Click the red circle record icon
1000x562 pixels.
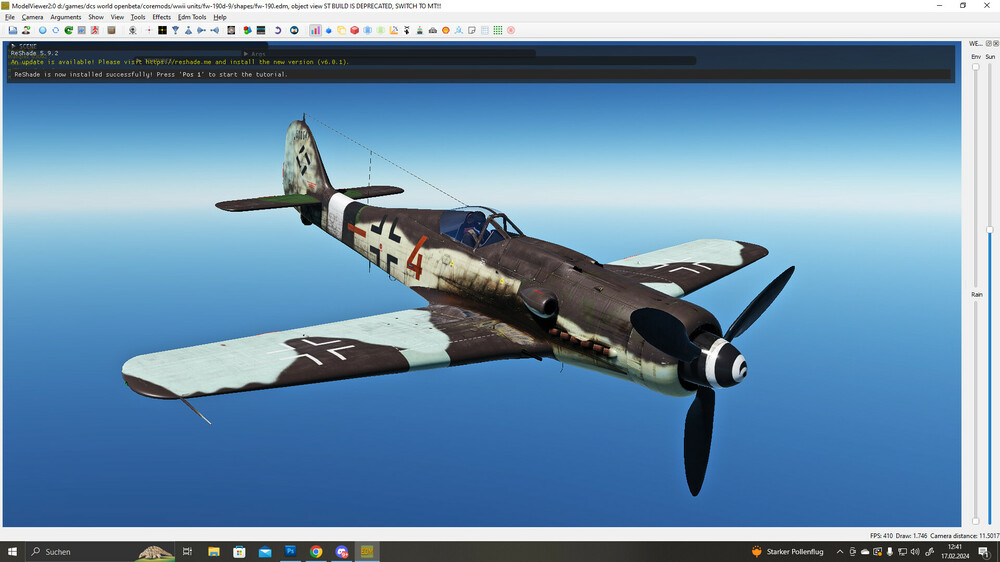click(511, 30)
